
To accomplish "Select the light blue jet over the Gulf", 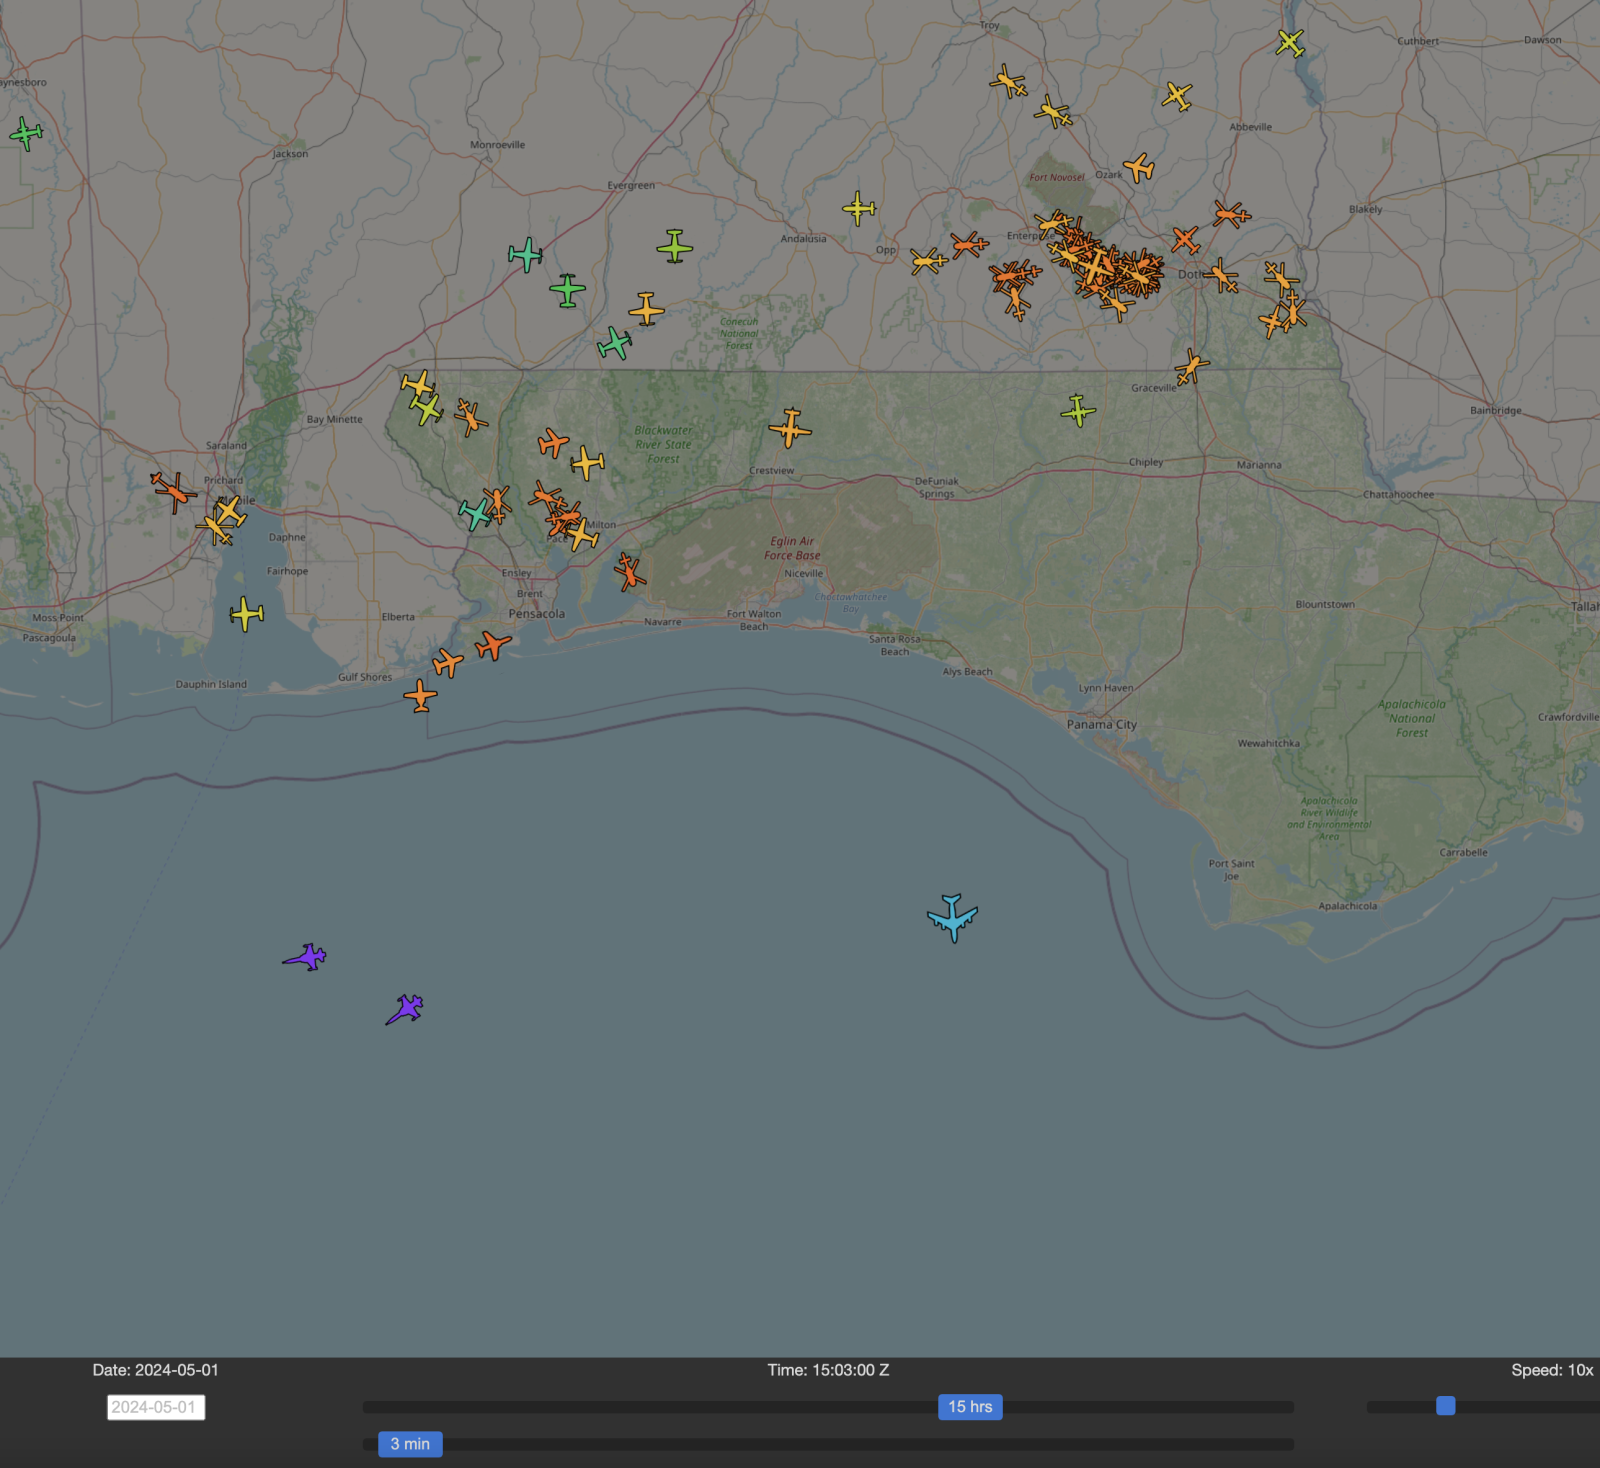I will [952, 917].
